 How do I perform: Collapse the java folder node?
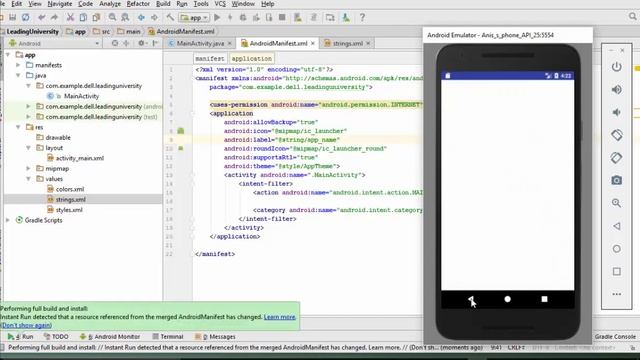point(18,75)
